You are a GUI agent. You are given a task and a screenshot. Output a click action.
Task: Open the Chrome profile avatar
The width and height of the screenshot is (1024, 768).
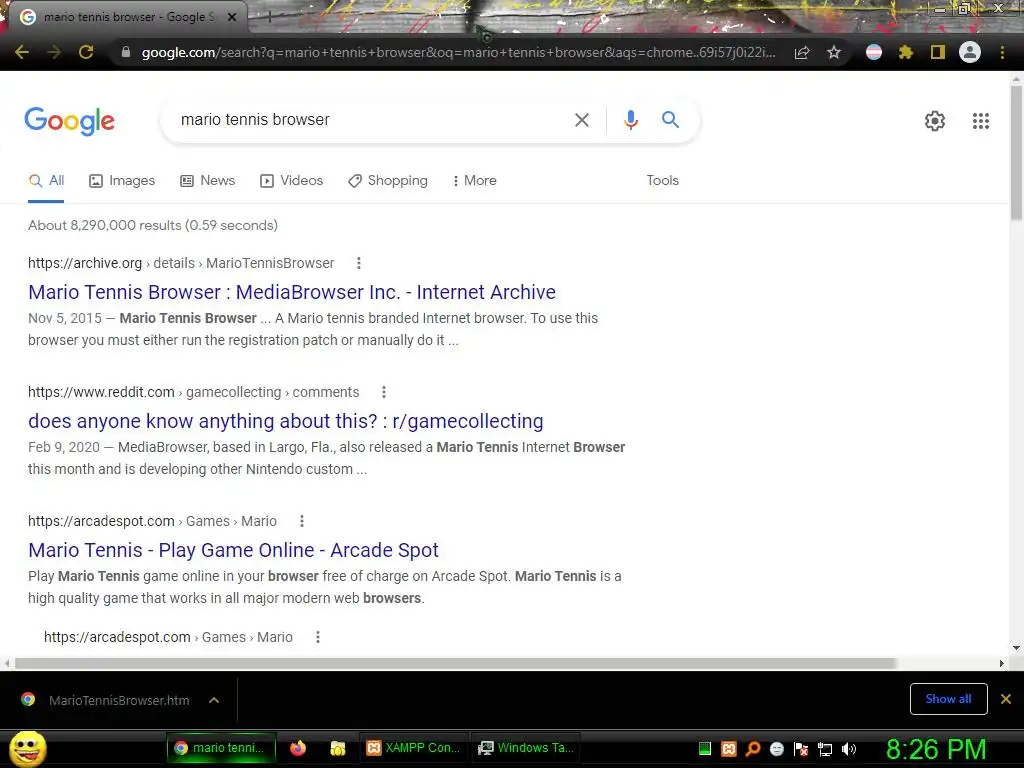[970, 52]
